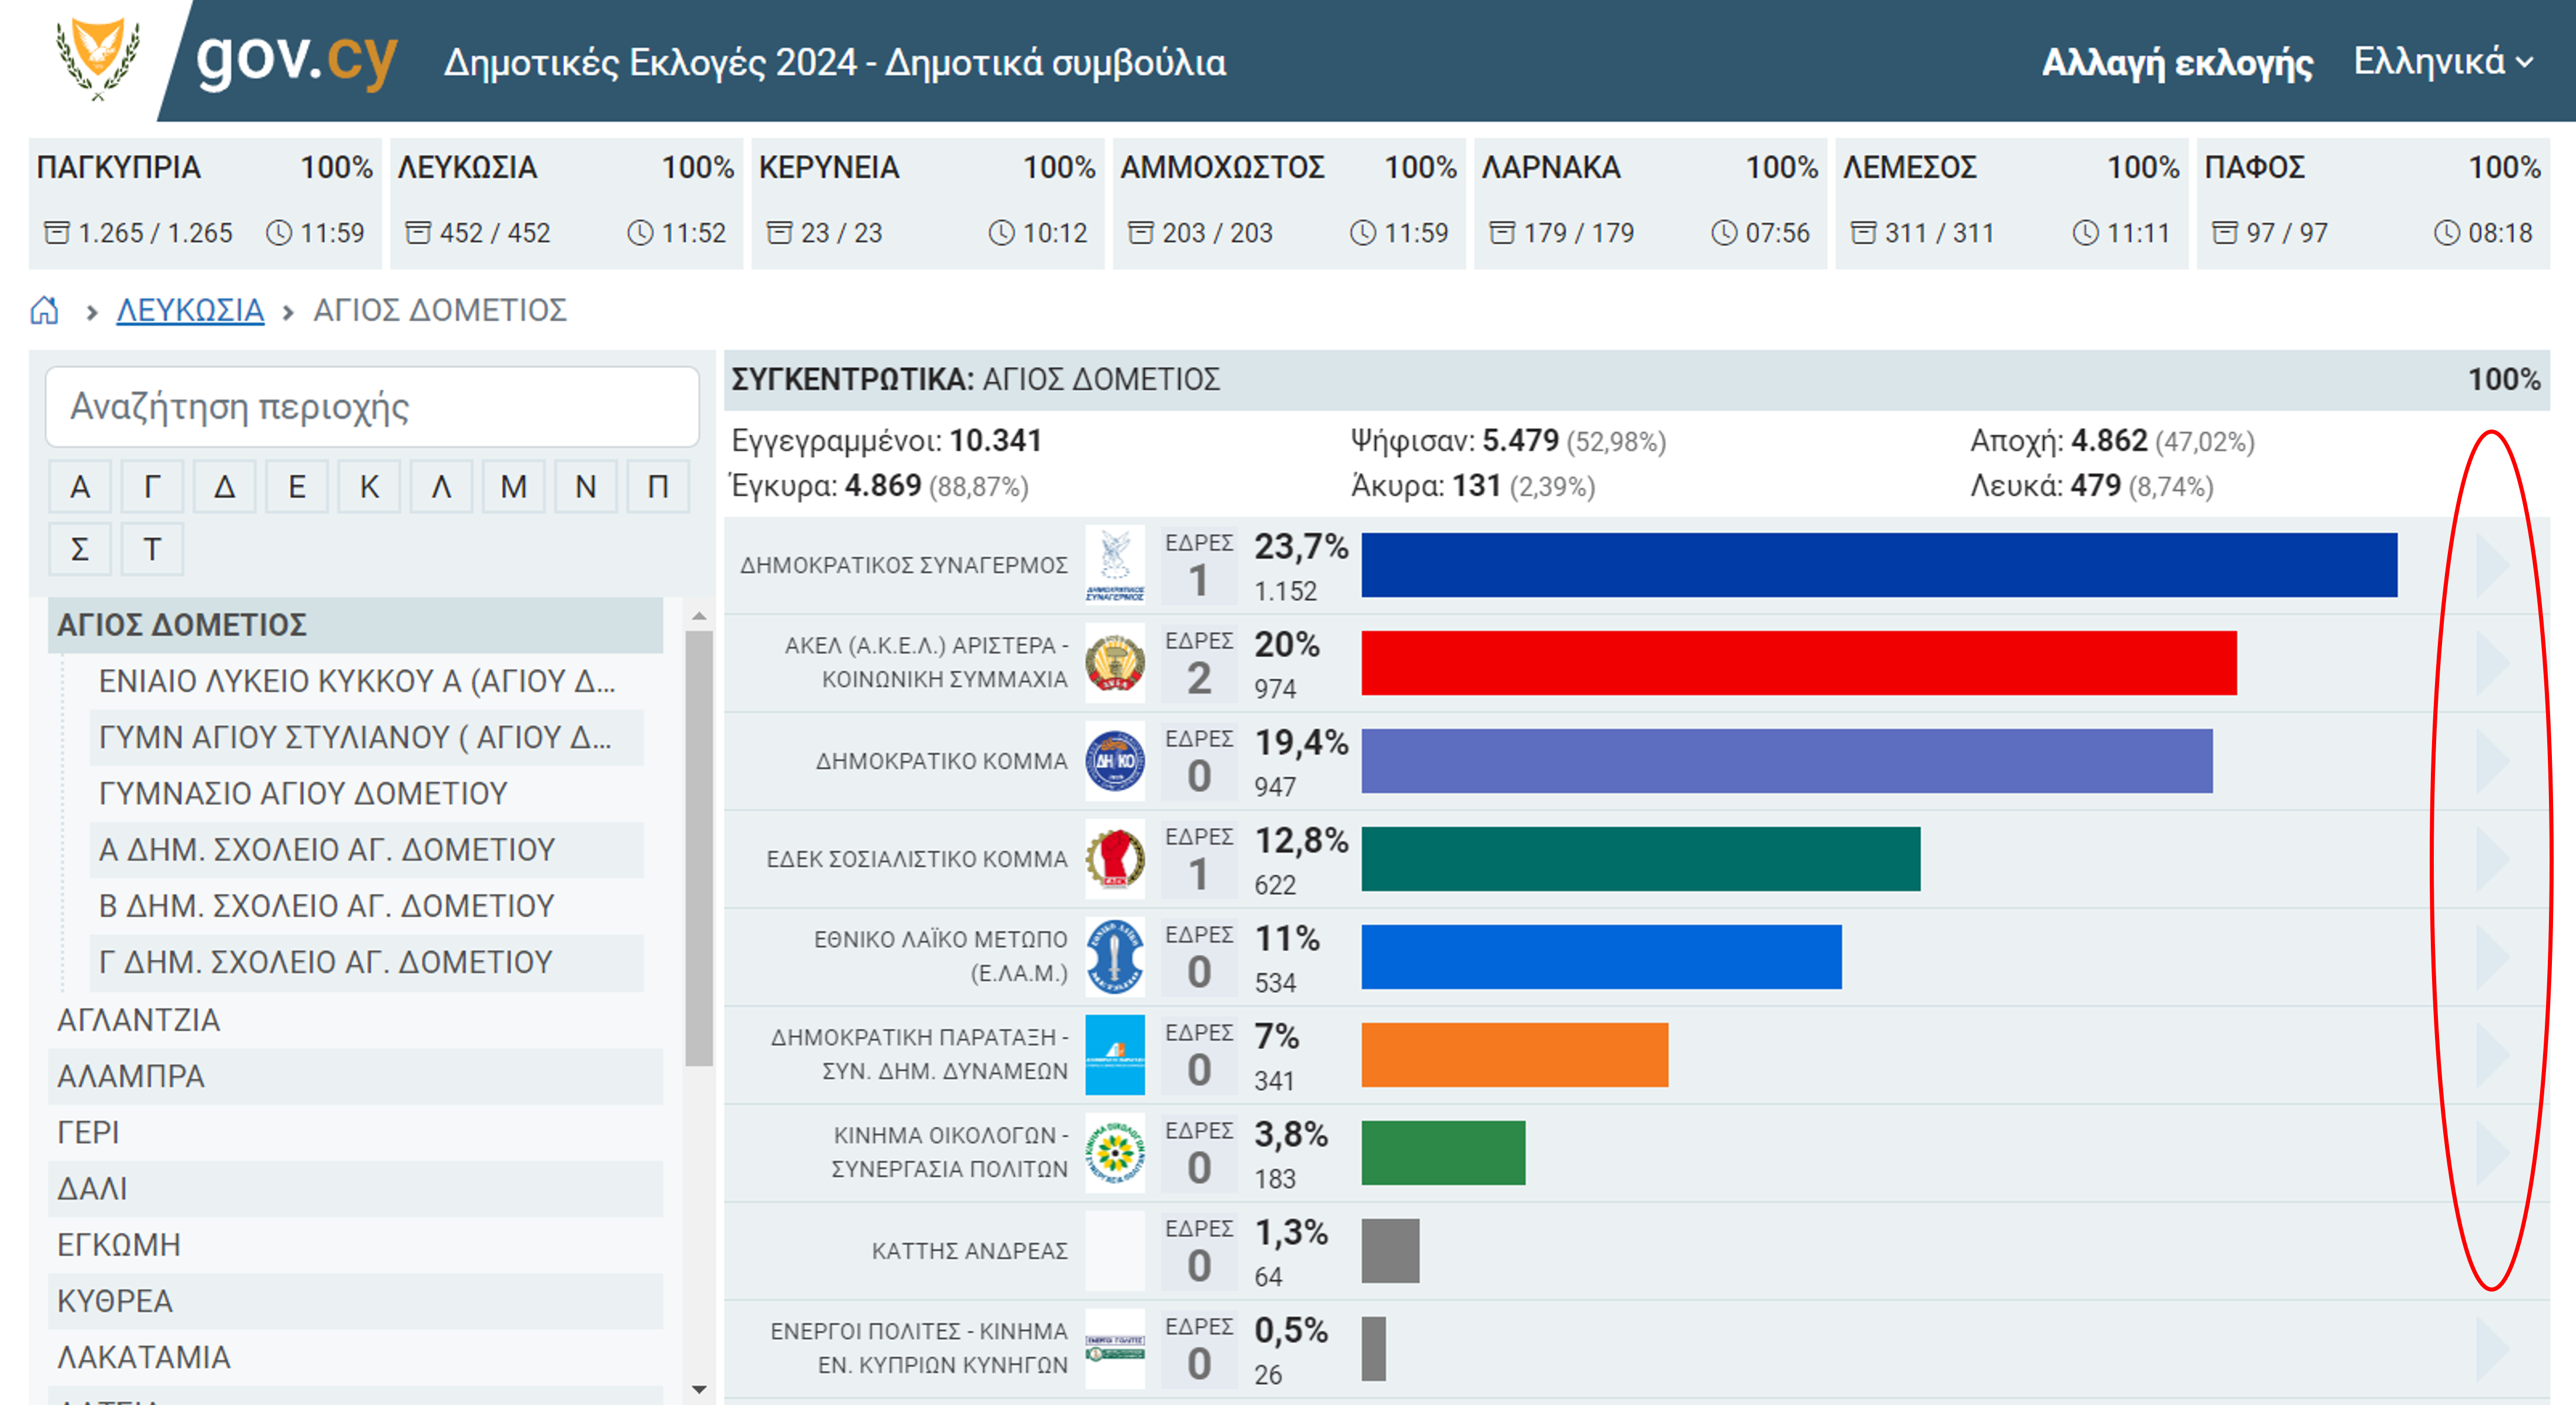The image size is (2576, 1405).
Task: Open the ΛΑΡΝΑΚΑ district tab
Action: point(1650,203)
